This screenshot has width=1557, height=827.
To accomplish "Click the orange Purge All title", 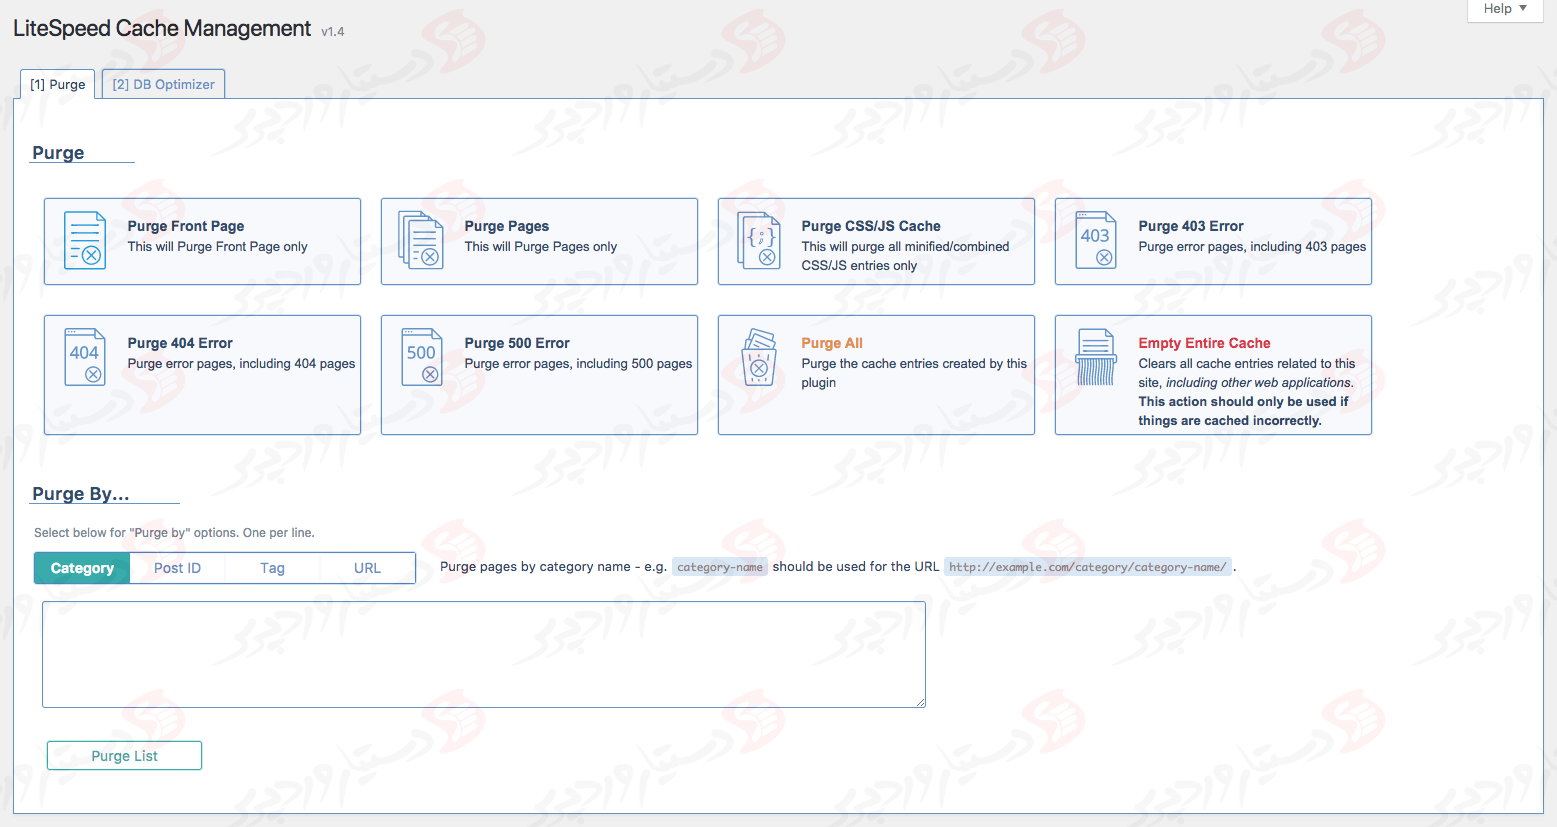I will tap(831, 343).
